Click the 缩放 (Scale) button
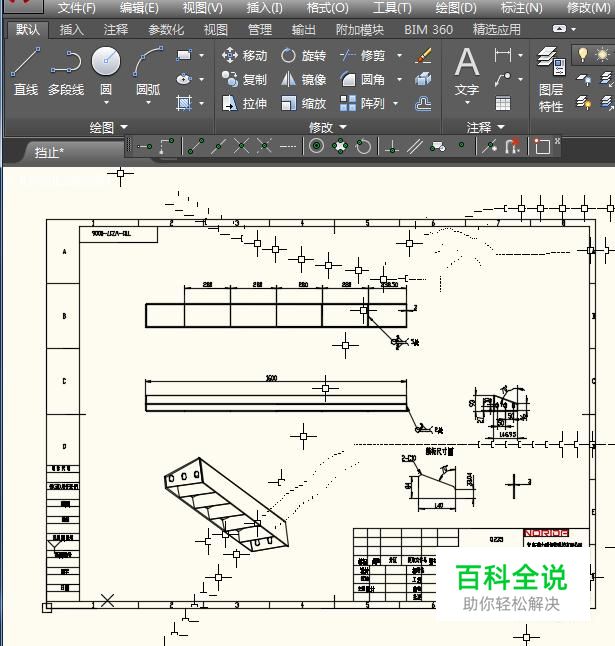The height and width of the screenshot is (646, 615). pos(304,103)
